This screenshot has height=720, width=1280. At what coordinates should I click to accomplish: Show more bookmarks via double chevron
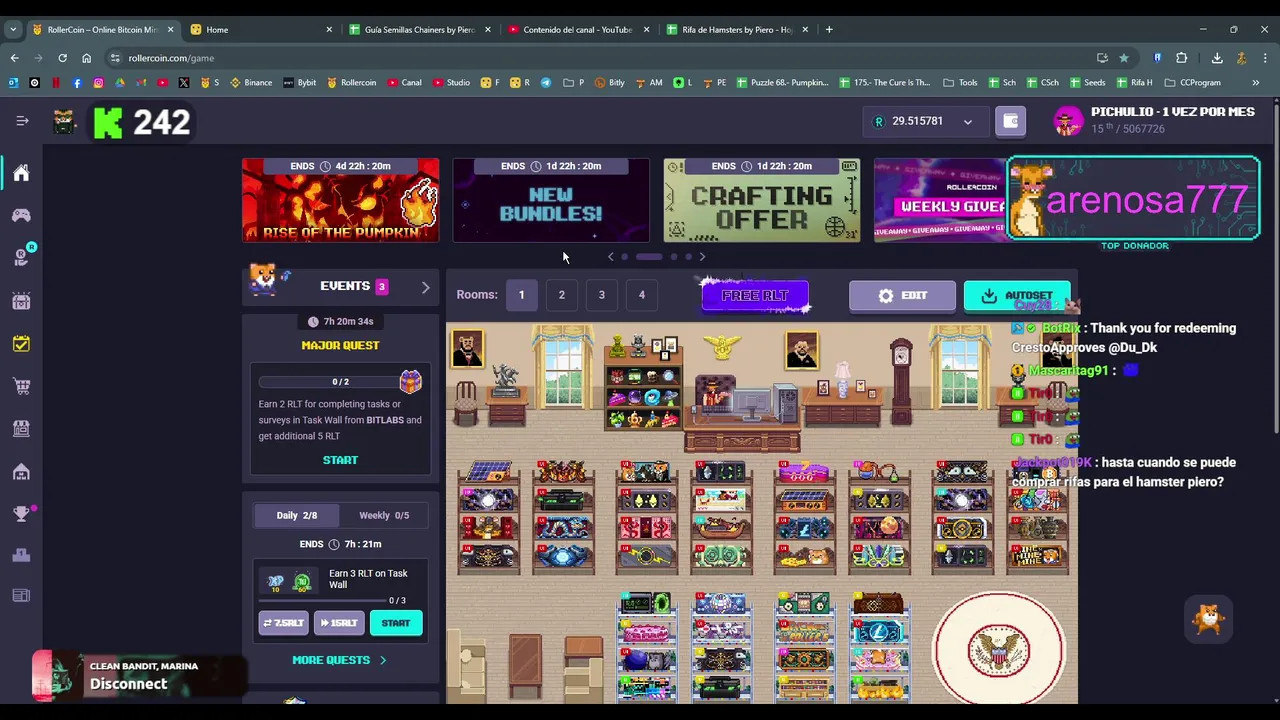1255,83
